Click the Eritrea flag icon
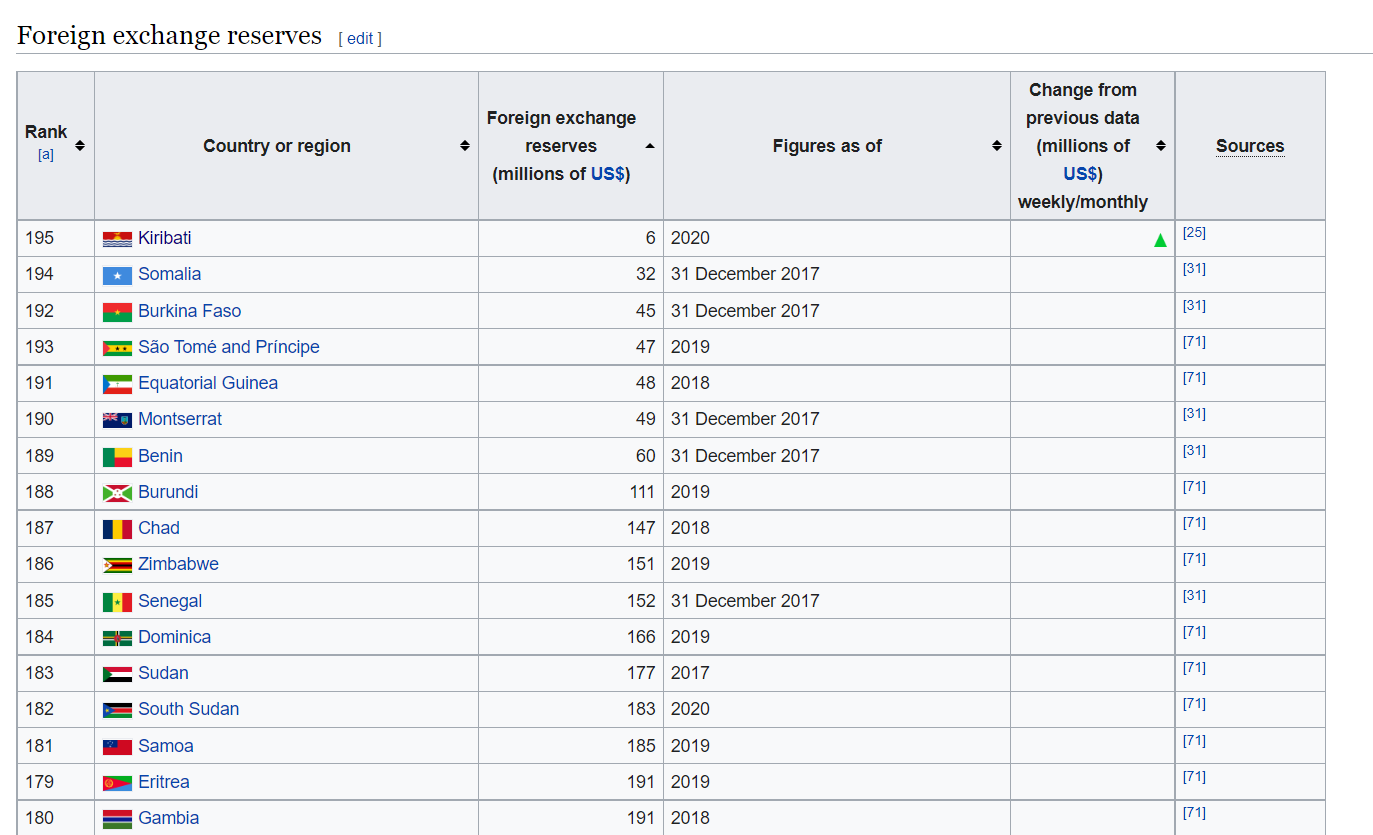This screenshot has width=1373, height=835. coord(117,783)
